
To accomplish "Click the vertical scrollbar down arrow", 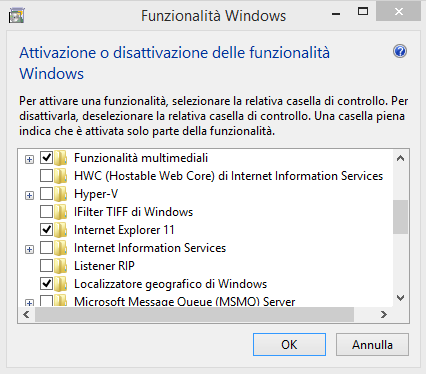I will (x=400, y=298).
